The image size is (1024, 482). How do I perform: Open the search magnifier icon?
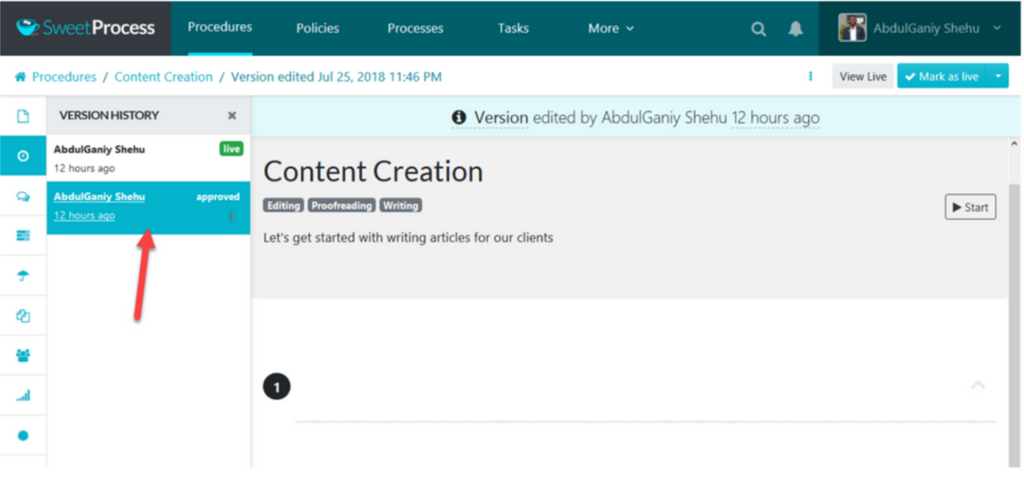[758, 29]
